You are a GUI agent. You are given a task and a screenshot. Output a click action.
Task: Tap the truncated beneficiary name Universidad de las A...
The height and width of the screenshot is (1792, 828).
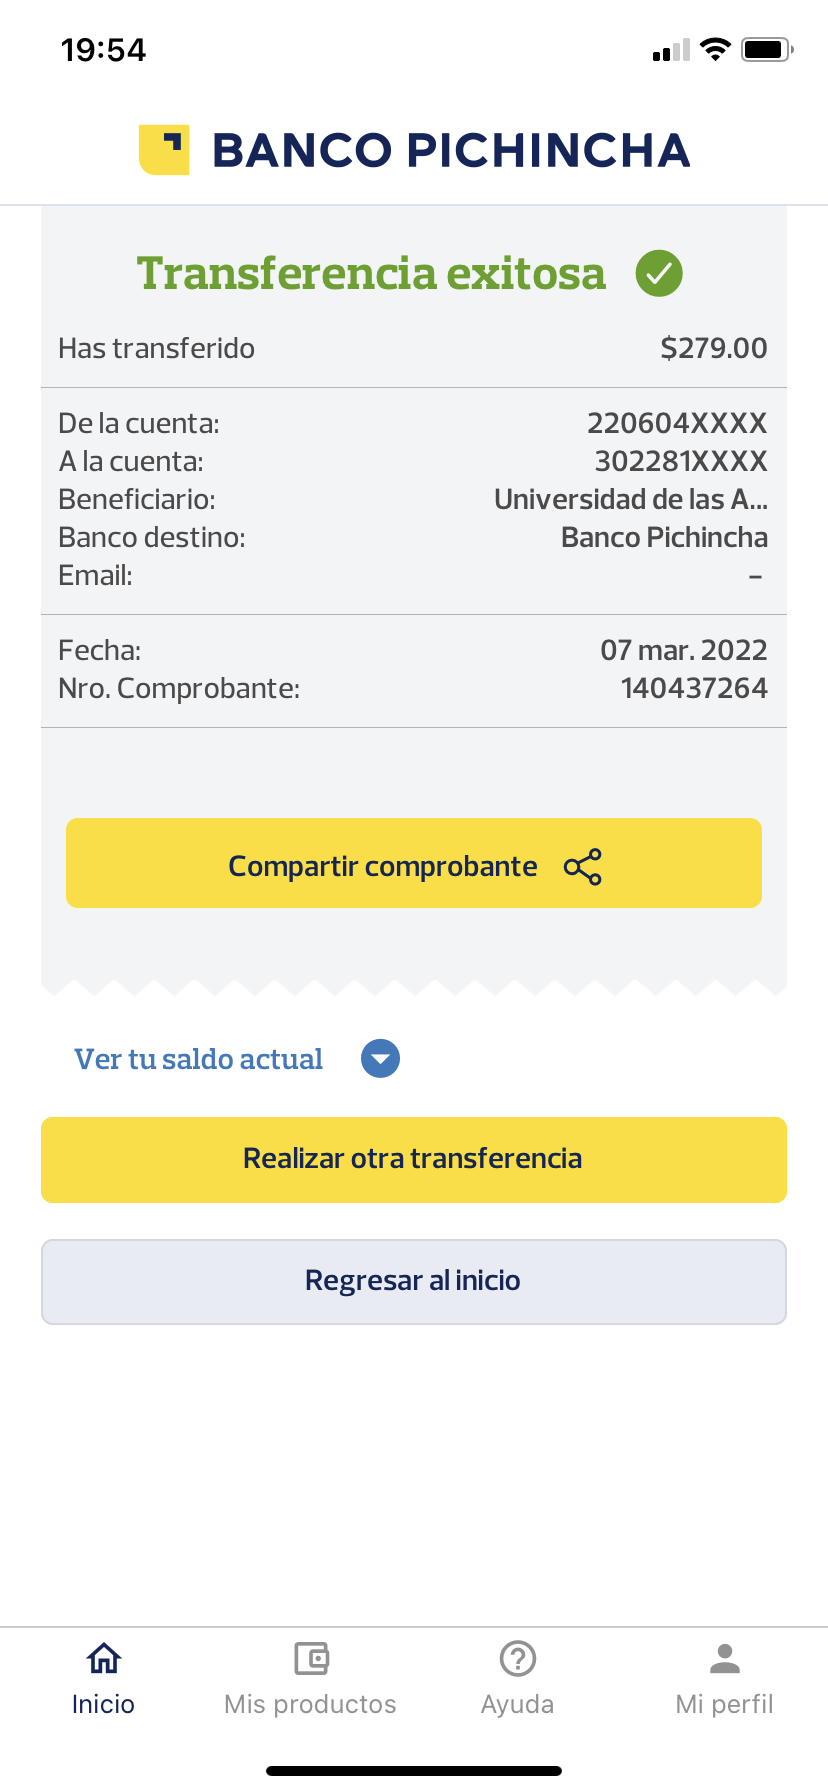click(631, 499)
